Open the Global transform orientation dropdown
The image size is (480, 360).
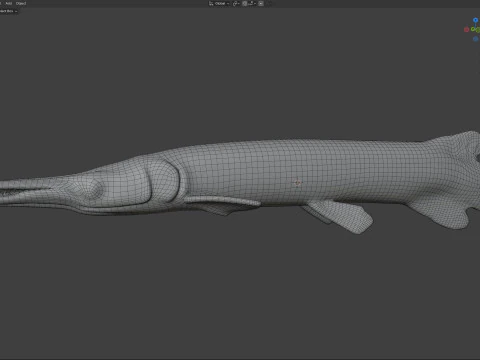(219, 3)
